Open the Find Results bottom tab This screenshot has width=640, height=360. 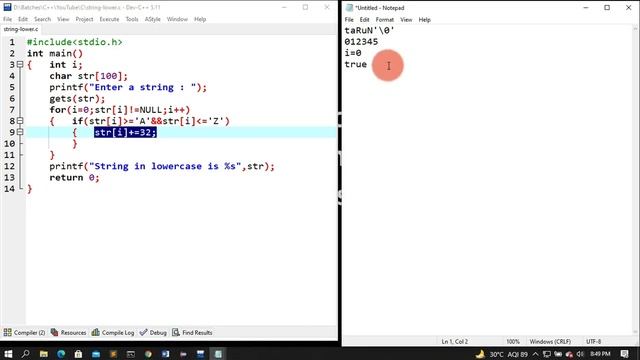[192, 333]
